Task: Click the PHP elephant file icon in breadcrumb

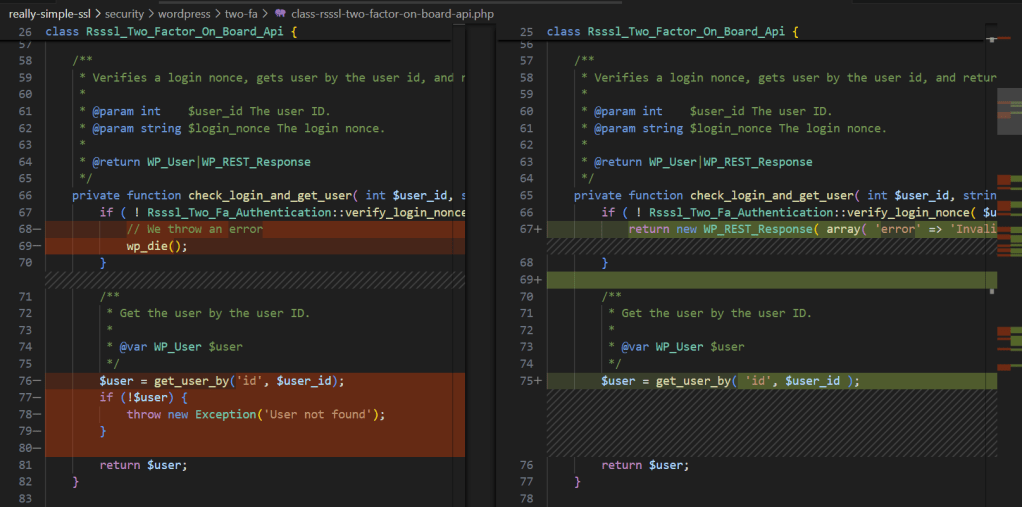Action: tap(279, 15)
